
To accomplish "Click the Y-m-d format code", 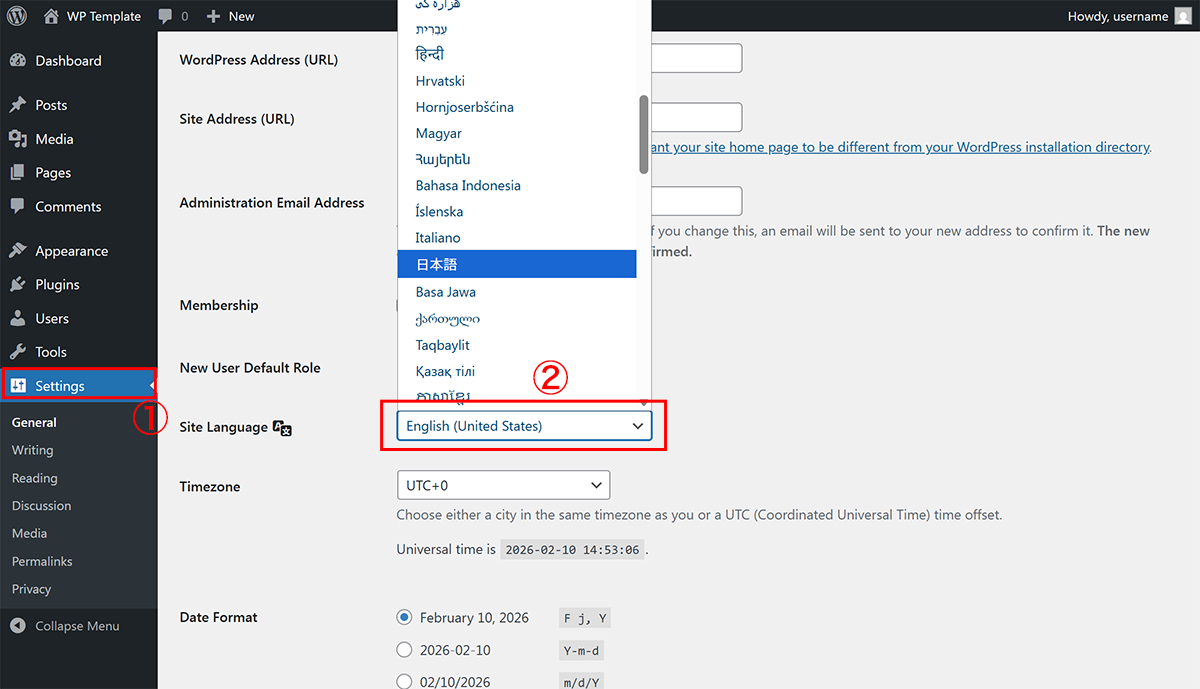I will 581,651.
